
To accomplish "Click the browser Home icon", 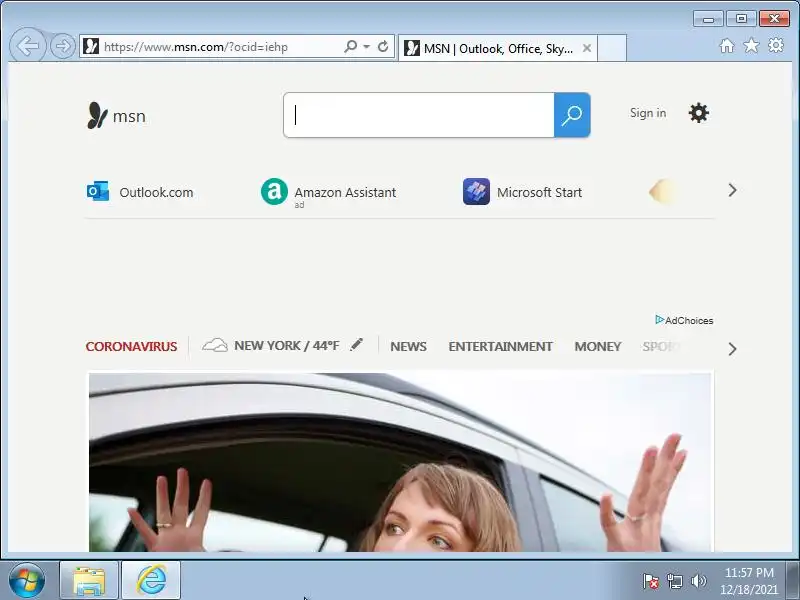I will click(727, 46).
